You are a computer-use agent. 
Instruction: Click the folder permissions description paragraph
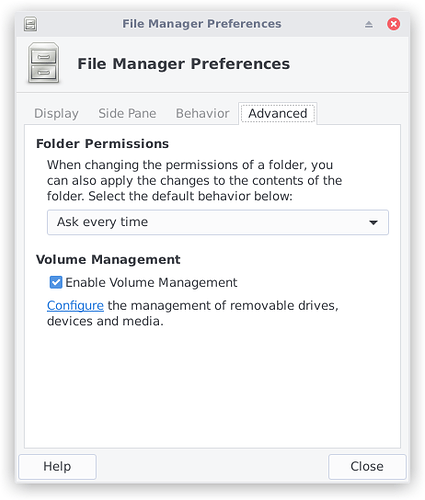coord(194,180)
